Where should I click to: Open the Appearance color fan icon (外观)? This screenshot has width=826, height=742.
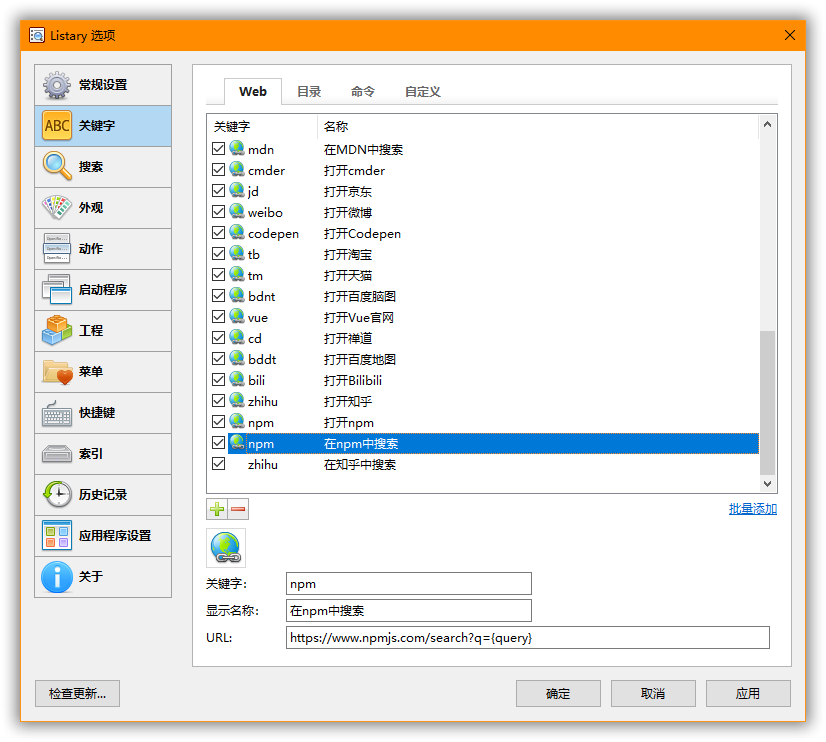[57, 207]
